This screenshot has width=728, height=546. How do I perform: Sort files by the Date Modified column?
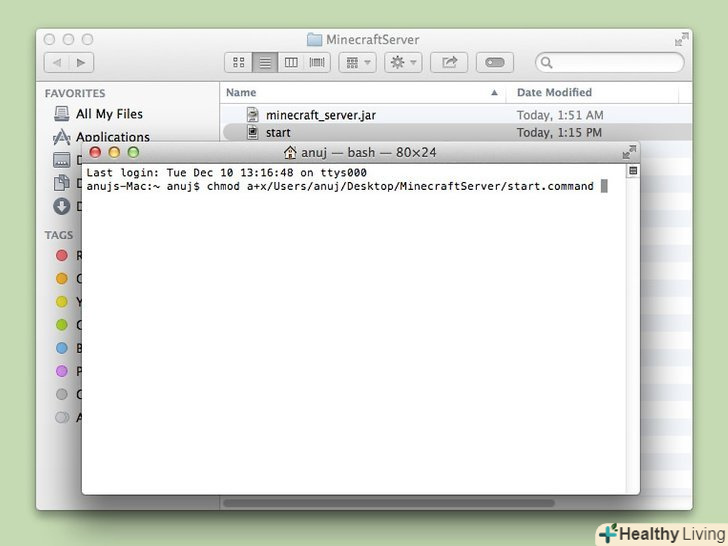(554, 92)
